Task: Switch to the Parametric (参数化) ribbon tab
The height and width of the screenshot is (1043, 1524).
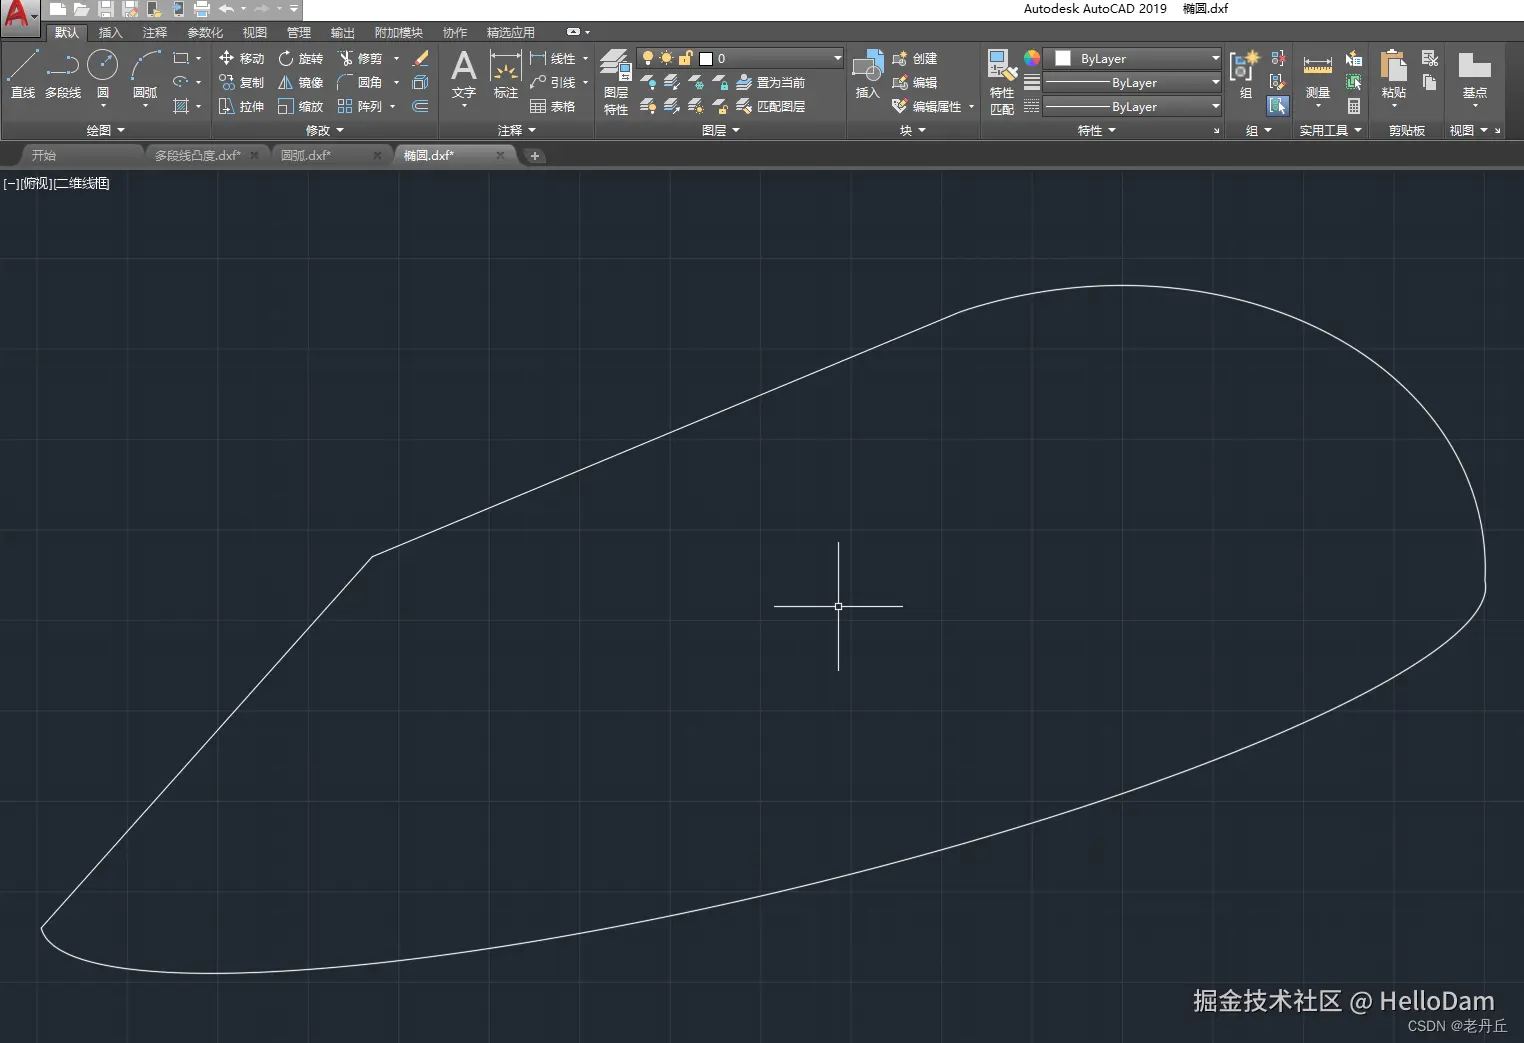Action: point(205,32)
